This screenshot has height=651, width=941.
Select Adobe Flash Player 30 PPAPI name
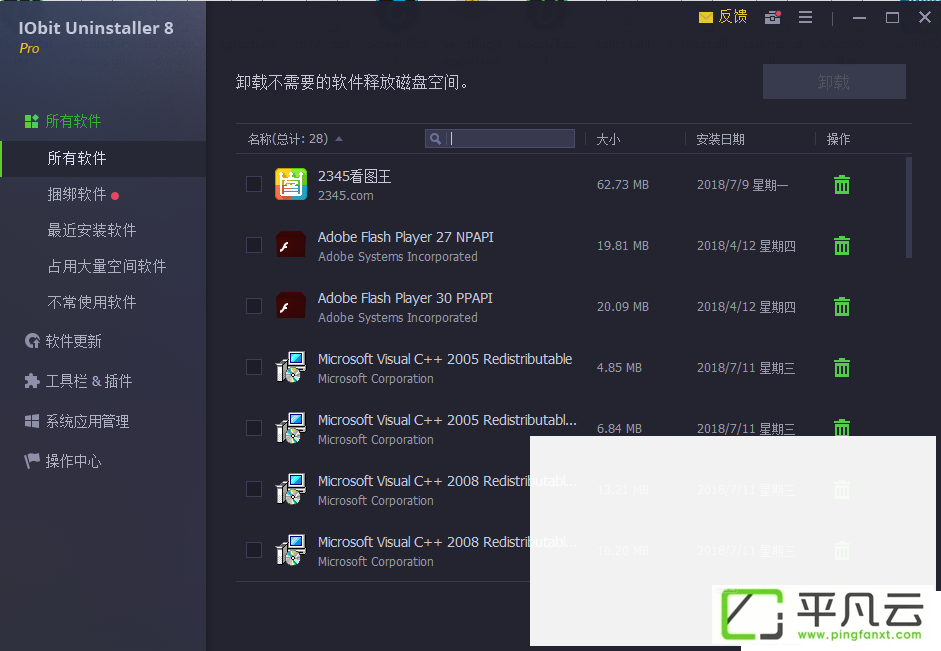coord(405,298)
